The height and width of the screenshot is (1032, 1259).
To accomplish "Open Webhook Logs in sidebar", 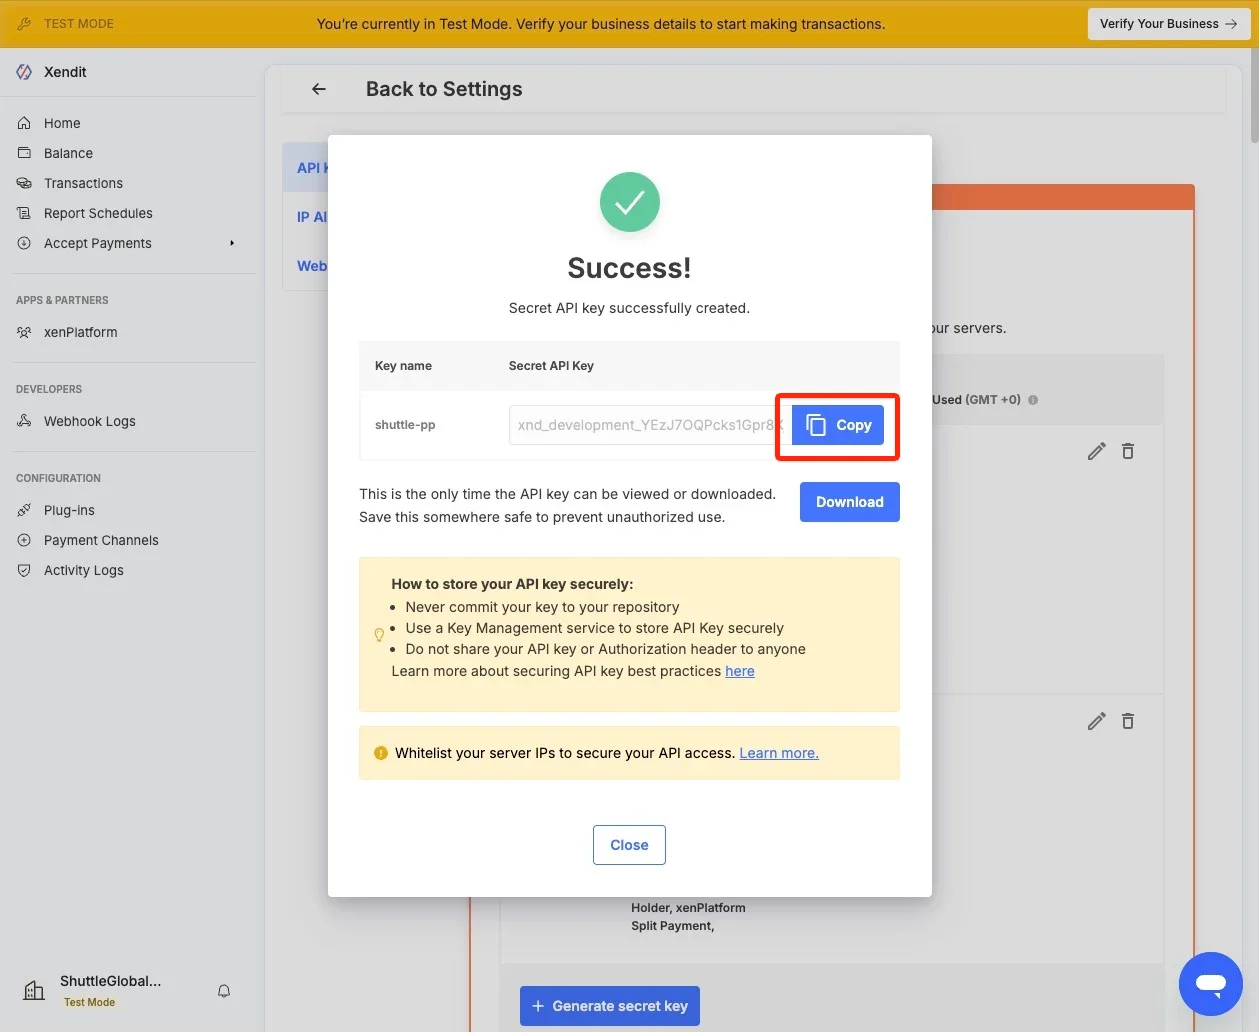I will click(89, 421).
